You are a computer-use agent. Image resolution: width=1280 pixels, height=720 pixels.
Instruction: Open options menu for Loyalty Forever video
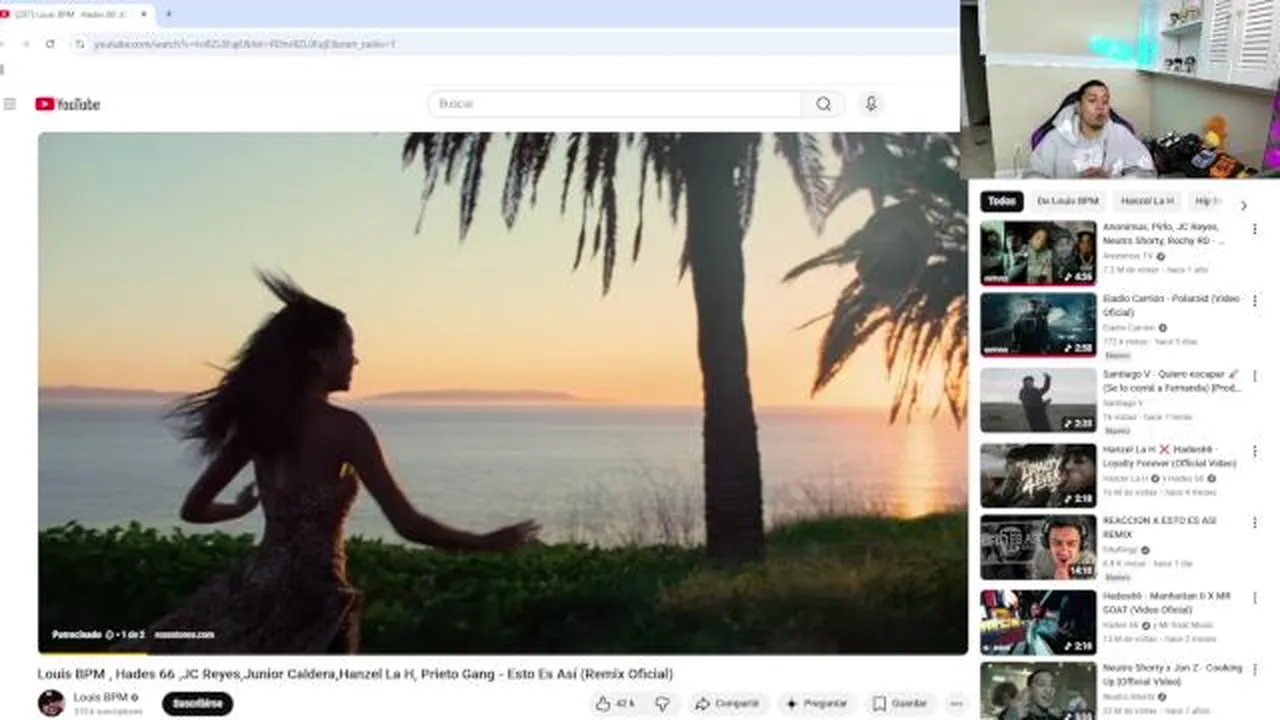tap(1255, 451)
